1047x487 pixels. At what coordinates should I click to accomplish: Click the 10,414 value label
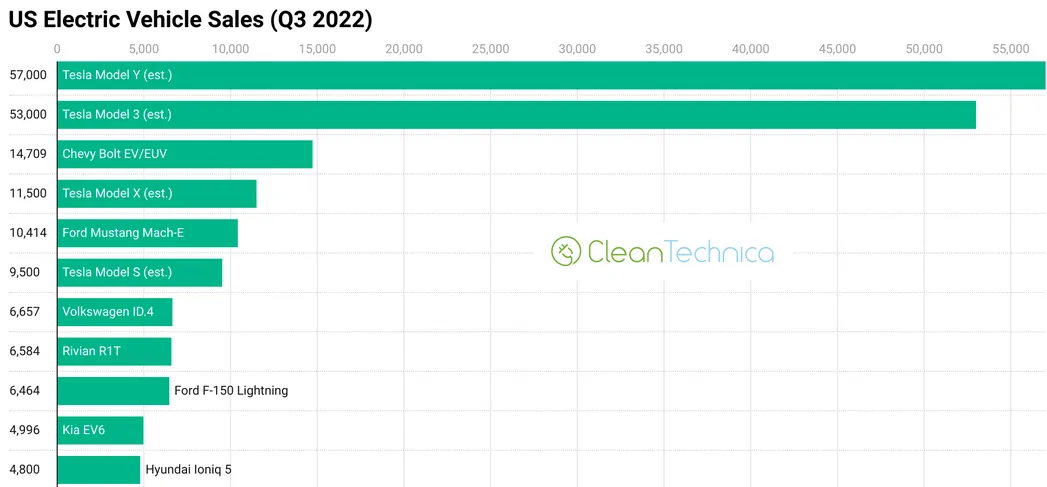click(28, 233)
